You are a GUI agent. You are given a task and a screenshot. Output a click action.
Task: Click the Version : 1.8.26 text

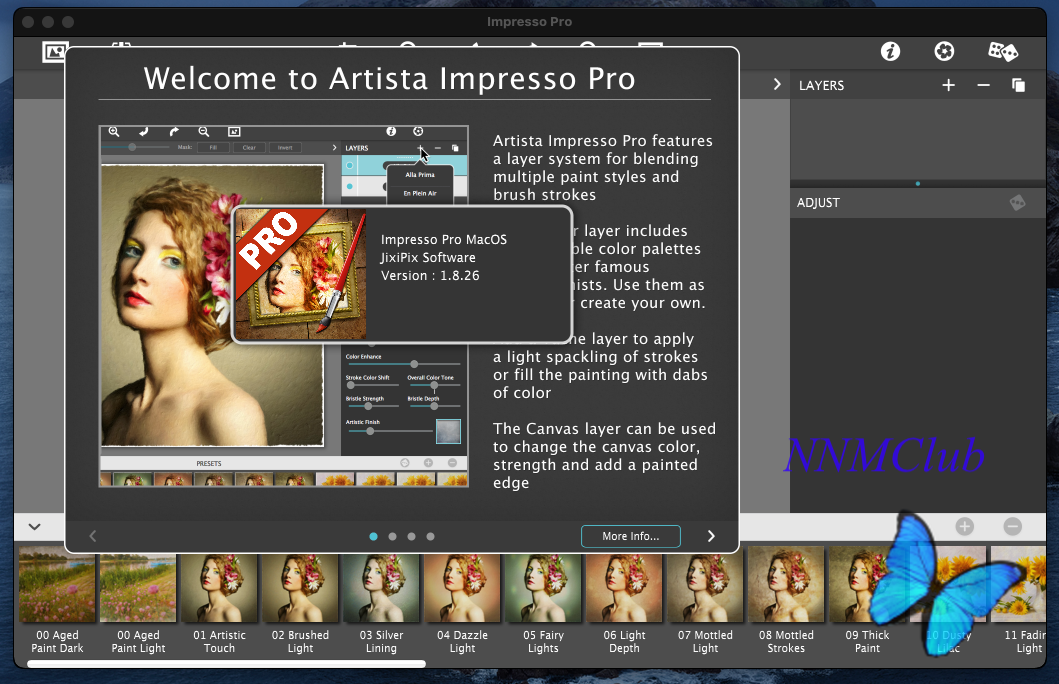430,275
